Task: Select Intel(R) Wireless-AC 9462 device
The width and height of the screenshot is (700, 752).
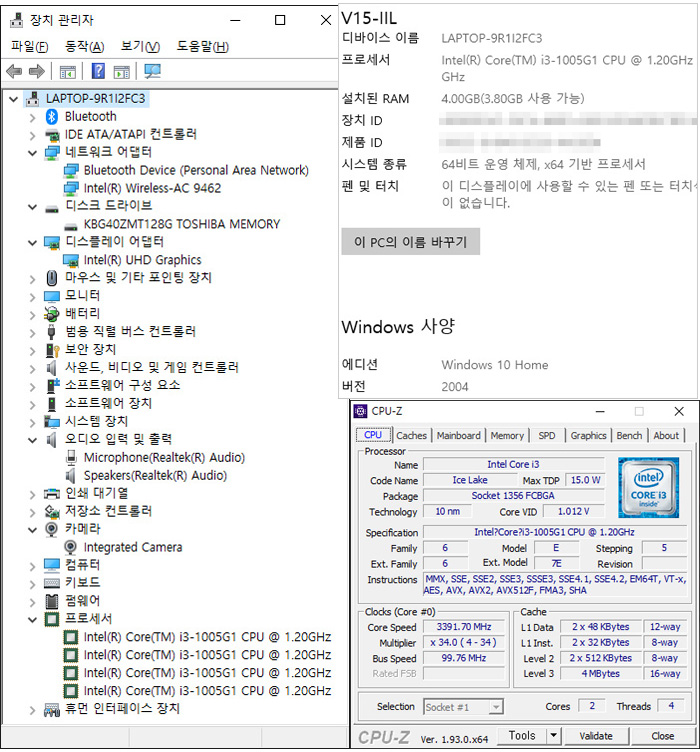Action: pyautogui.click(x=152, y=188)
